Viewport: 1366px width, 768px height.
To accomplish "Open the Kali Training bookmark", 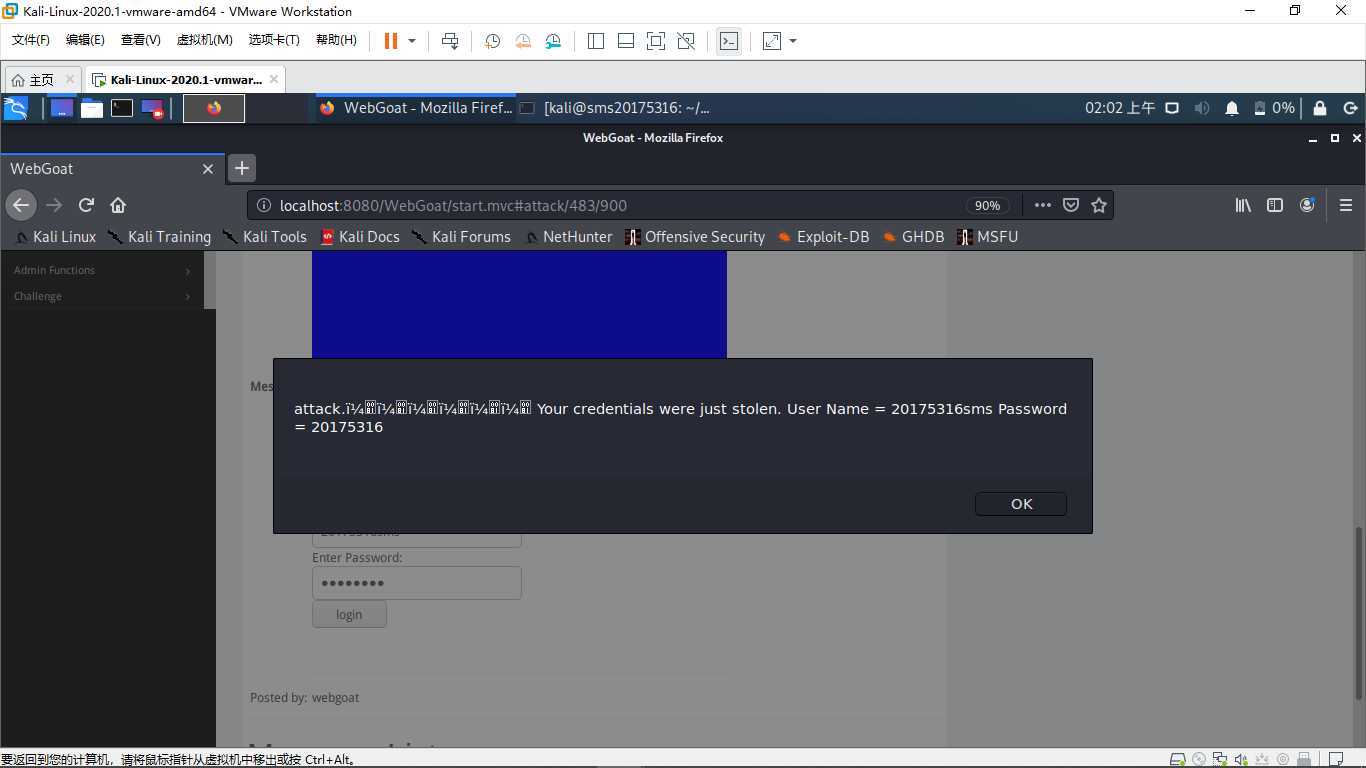I will (159, 237).
